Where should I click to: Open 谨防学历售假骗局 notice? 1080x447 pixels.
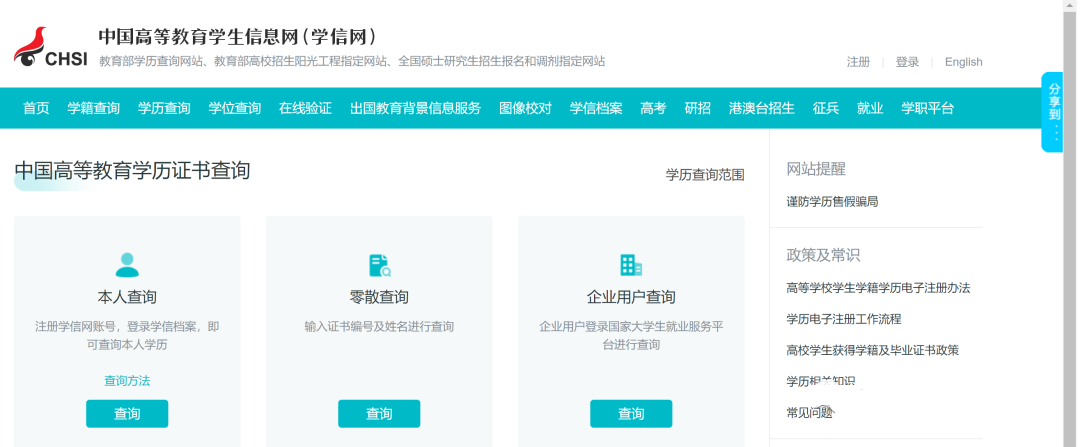832,202
